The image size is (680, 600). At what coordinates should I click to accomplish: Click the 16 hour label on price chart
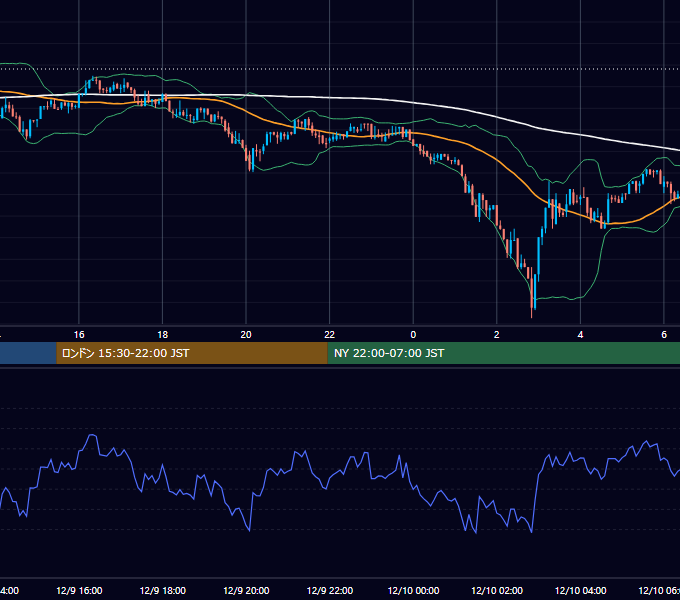(x=79, y=335)
